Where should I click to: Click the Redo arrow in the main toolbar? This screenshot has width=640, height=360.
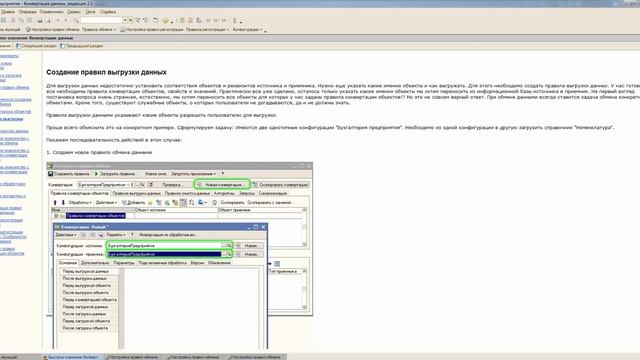66,20
